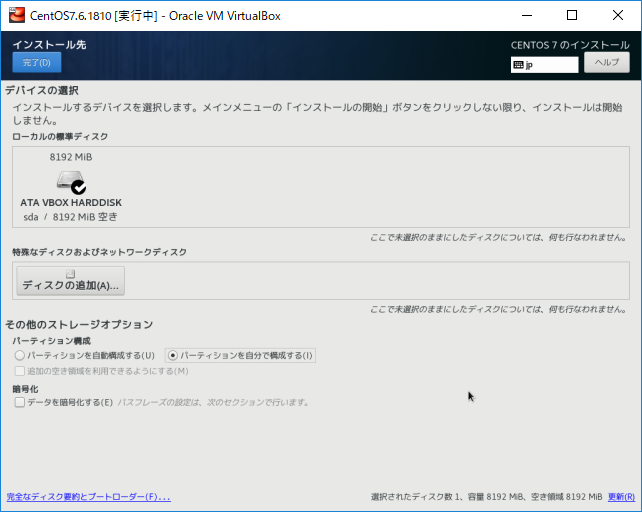Click the 特殊なディスクおよびネットワークディスク label
The height and width of the screenshot is (512, 642).
[x=99, y=252]
